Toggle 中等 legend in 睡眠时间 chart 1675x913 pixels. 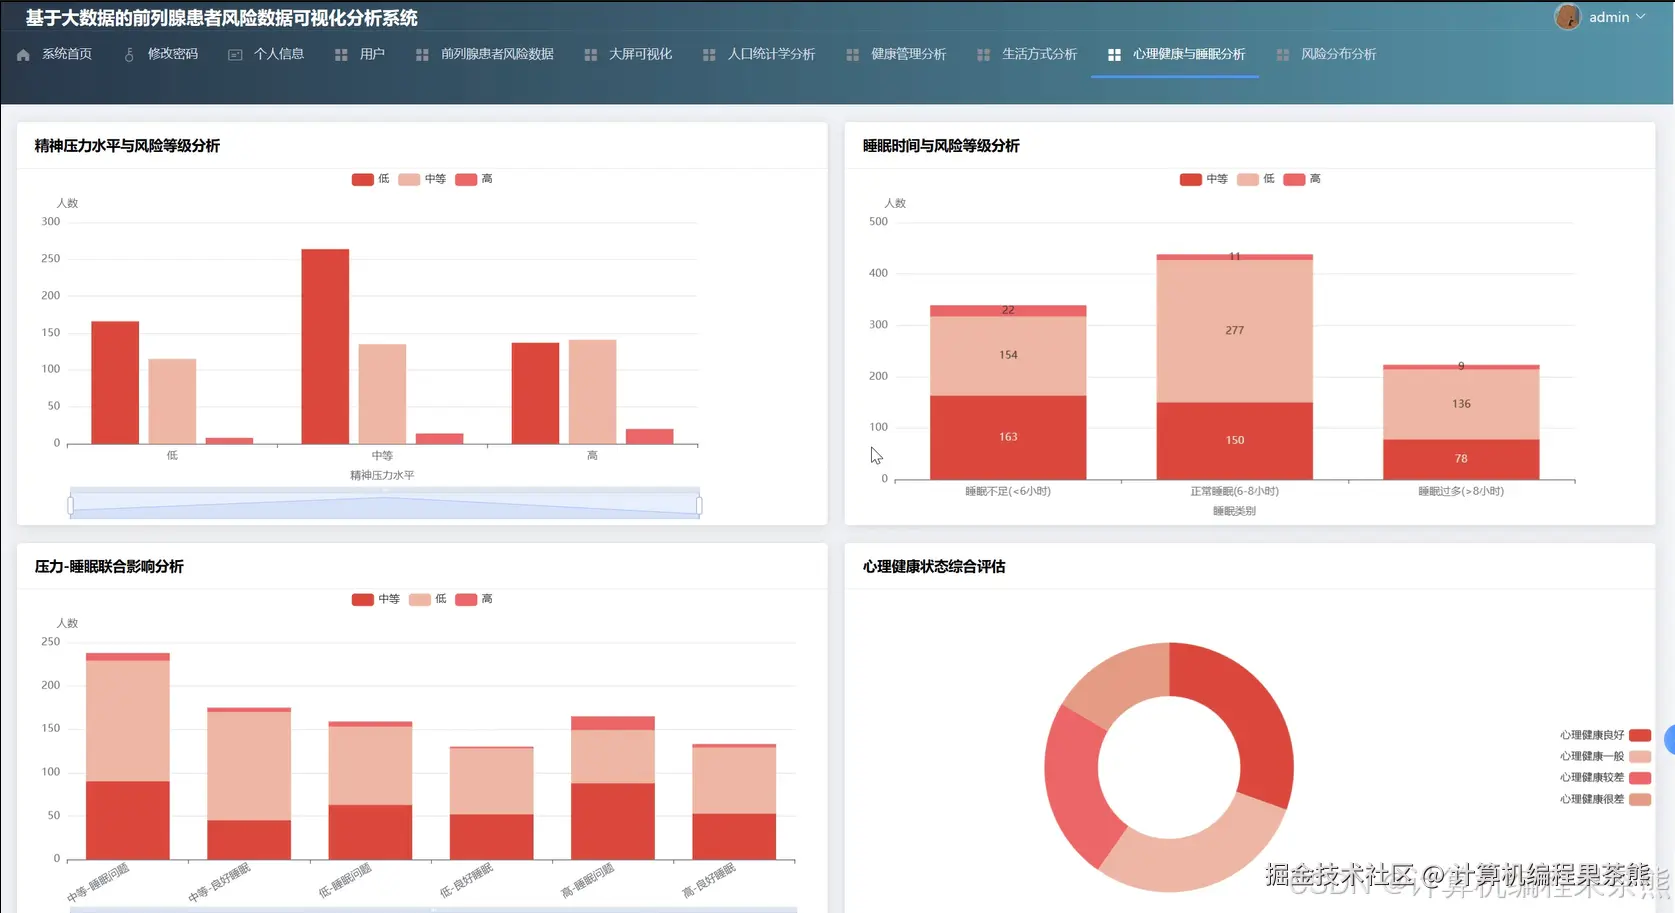[1203, 179]
